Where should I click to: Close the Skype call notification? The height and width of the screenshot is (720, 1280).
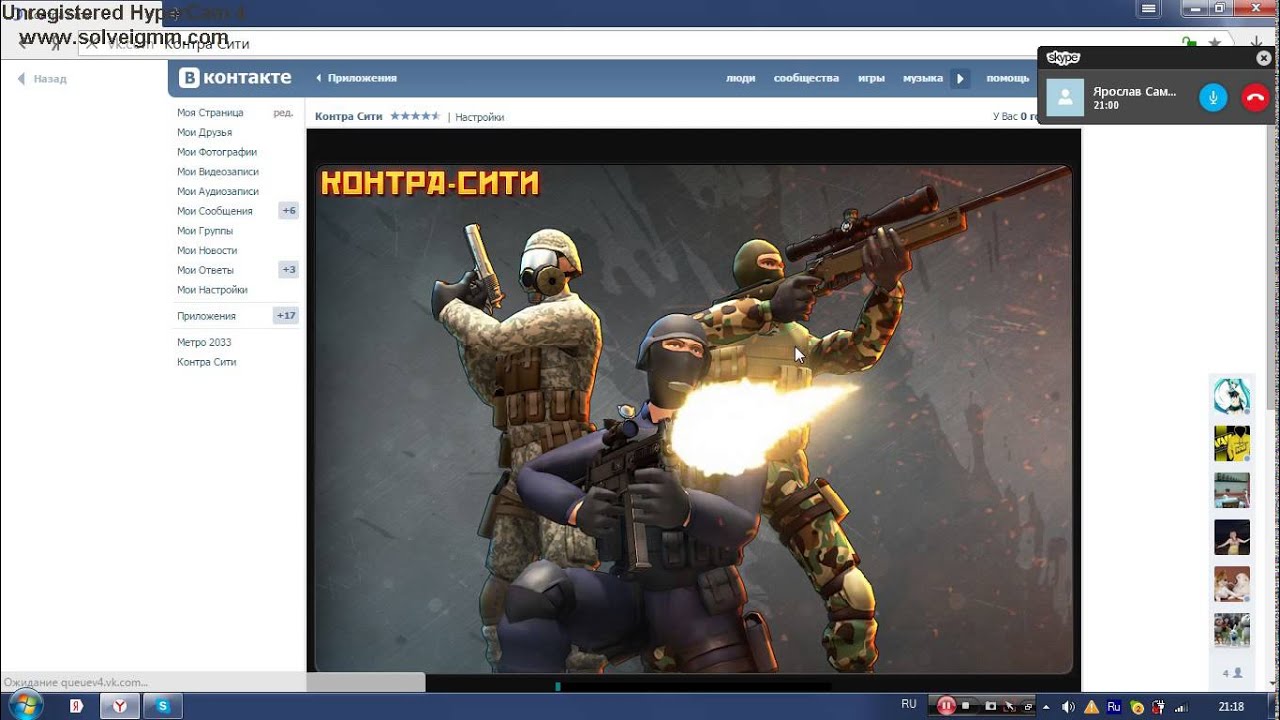pos(1264,58)
